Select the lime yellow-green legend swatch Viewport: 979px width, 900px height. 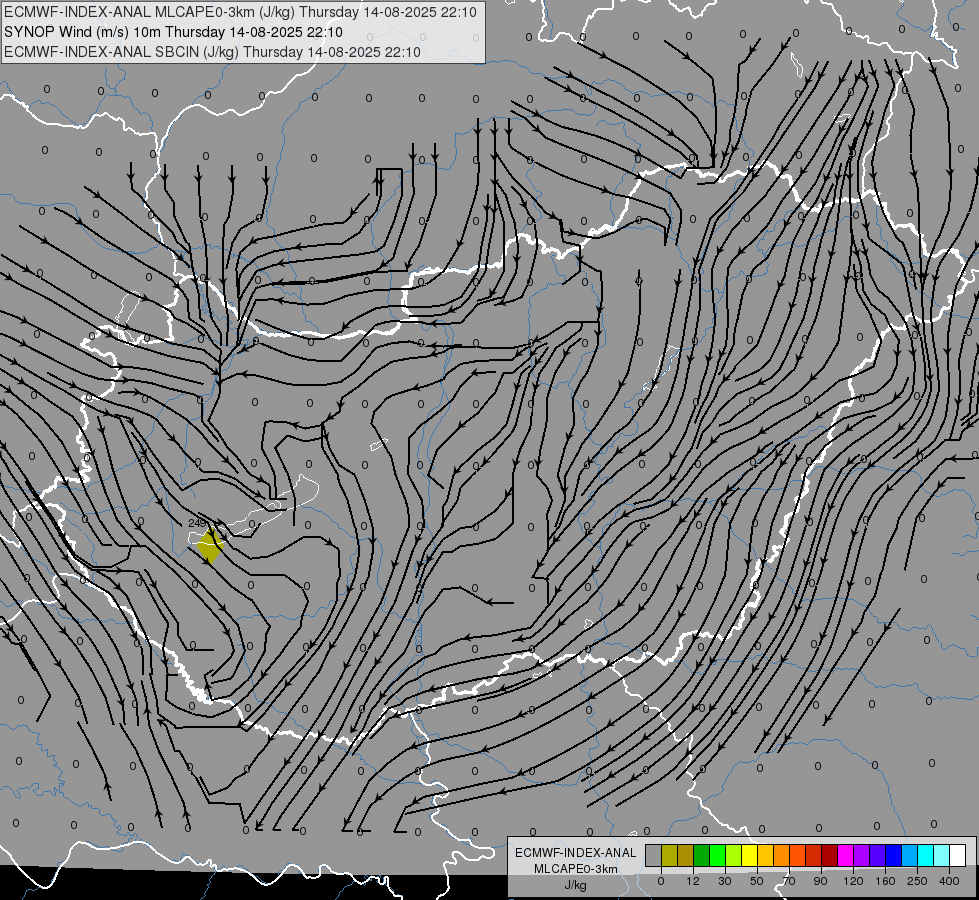734,855
